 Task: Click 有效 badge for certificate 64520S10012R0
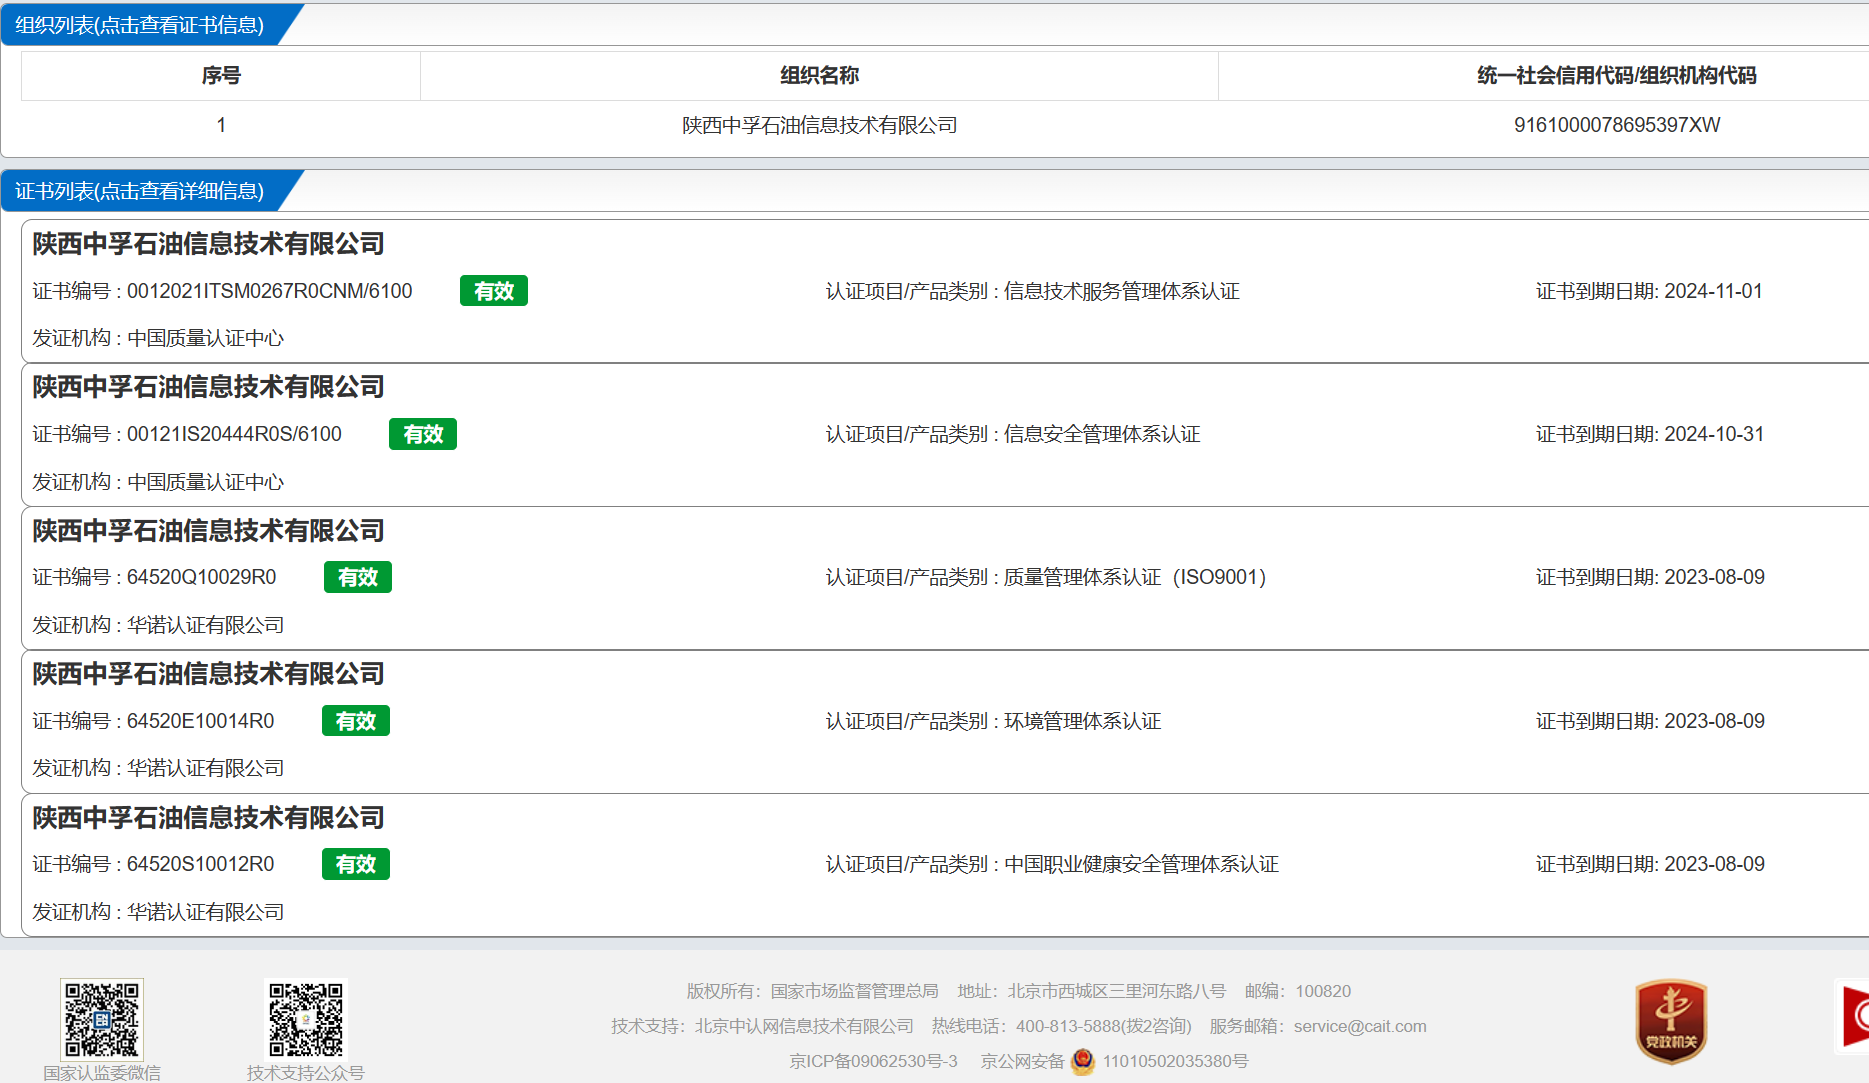(x=356, y=864)
